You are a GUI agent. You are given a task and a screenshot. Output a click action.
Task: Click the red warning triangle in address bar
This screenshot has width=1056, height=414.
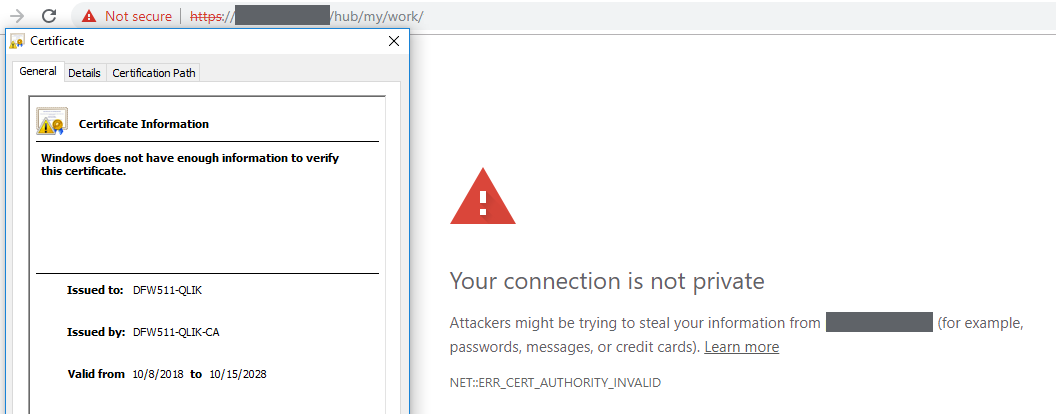point(89,16)
